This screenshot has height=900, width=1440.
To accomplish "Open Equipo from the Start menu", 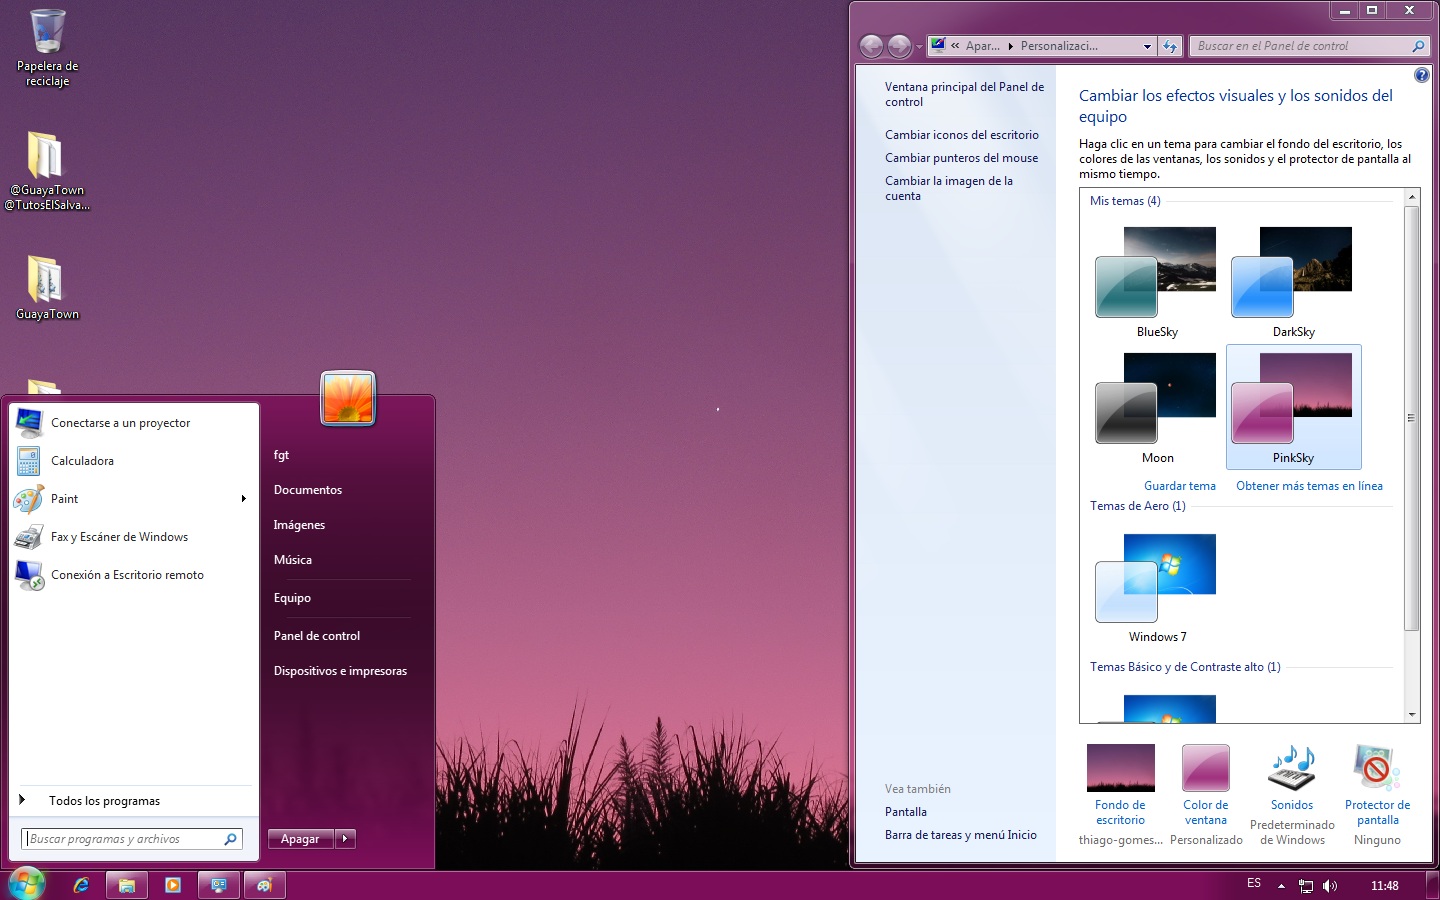I will pyautogui.click(x=292, y=598).
